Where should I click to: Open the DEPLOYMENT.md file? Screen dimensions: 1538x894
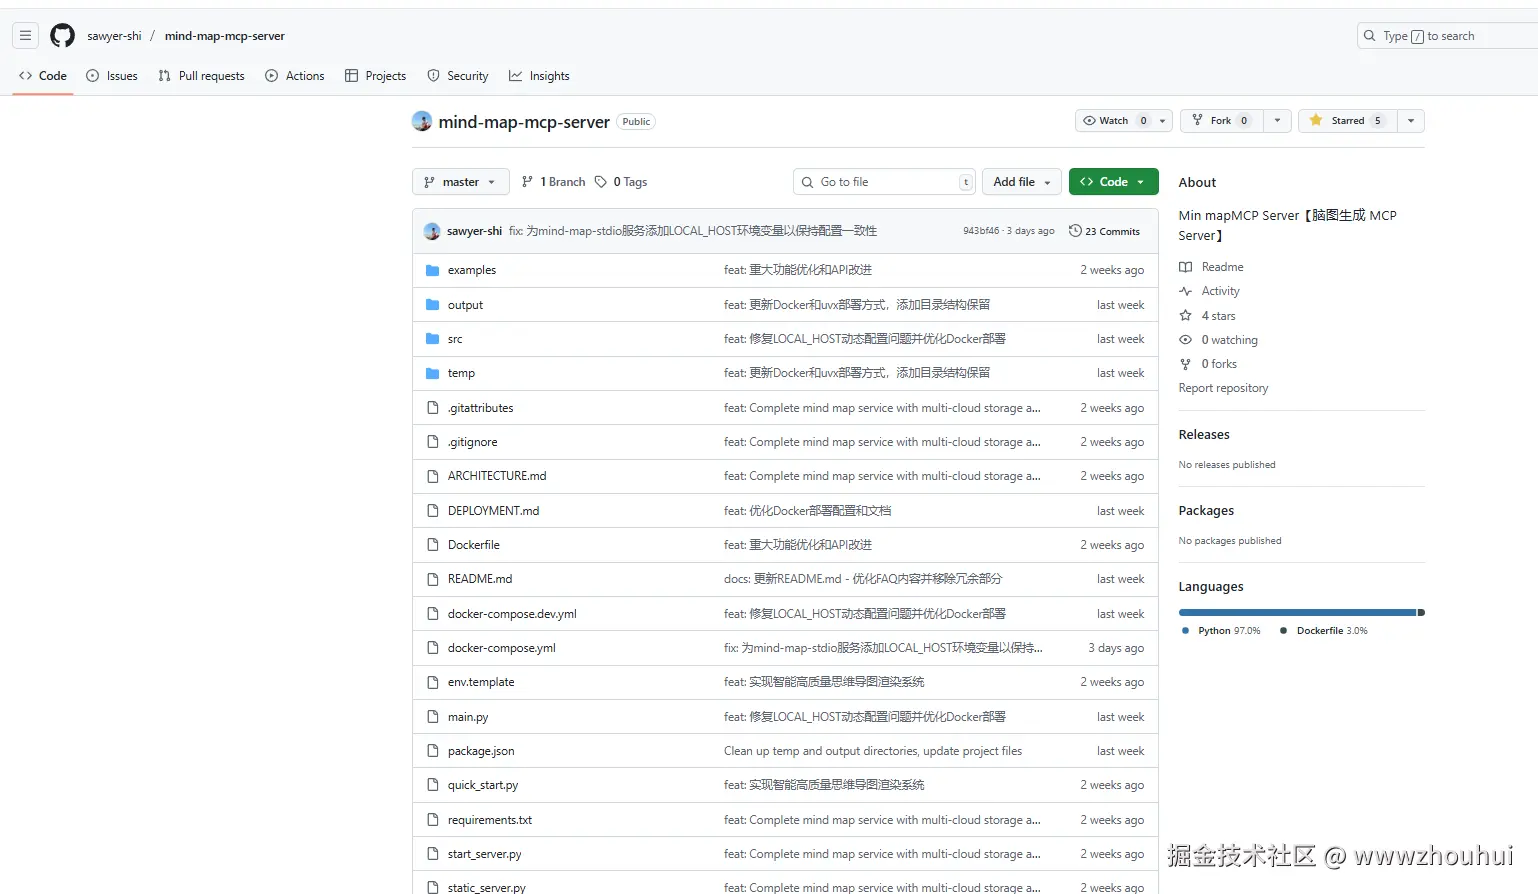(493, 511)
